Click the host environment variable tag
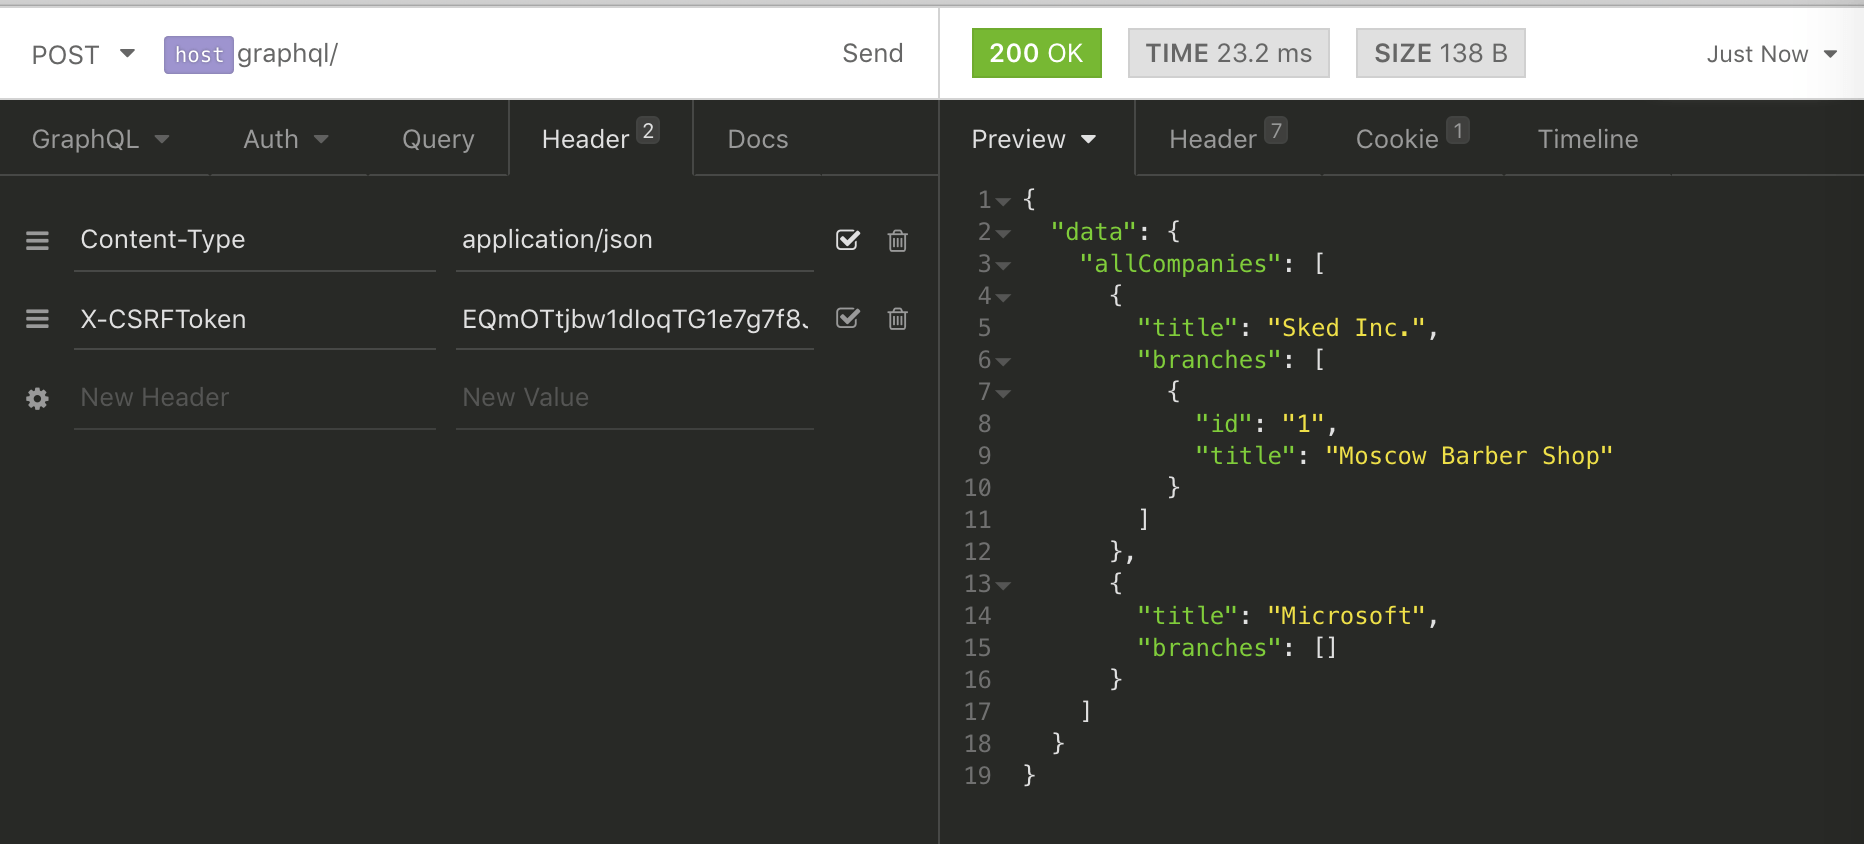 (x=198, y=54)
